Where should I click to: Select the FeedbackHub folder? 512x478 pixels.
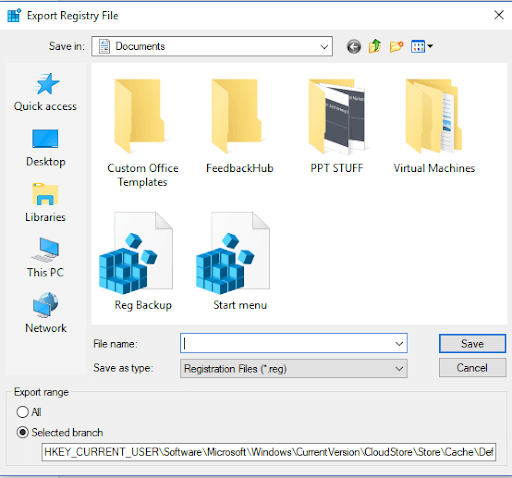239,127
